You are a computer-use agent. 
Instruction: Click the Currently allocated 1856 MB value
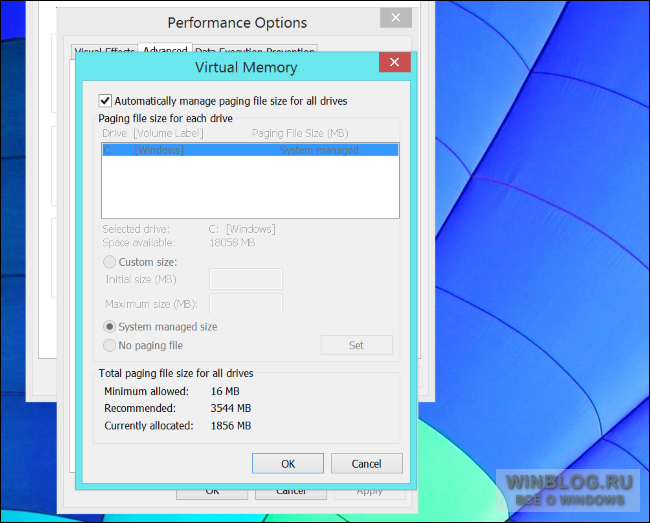(230, 426)
